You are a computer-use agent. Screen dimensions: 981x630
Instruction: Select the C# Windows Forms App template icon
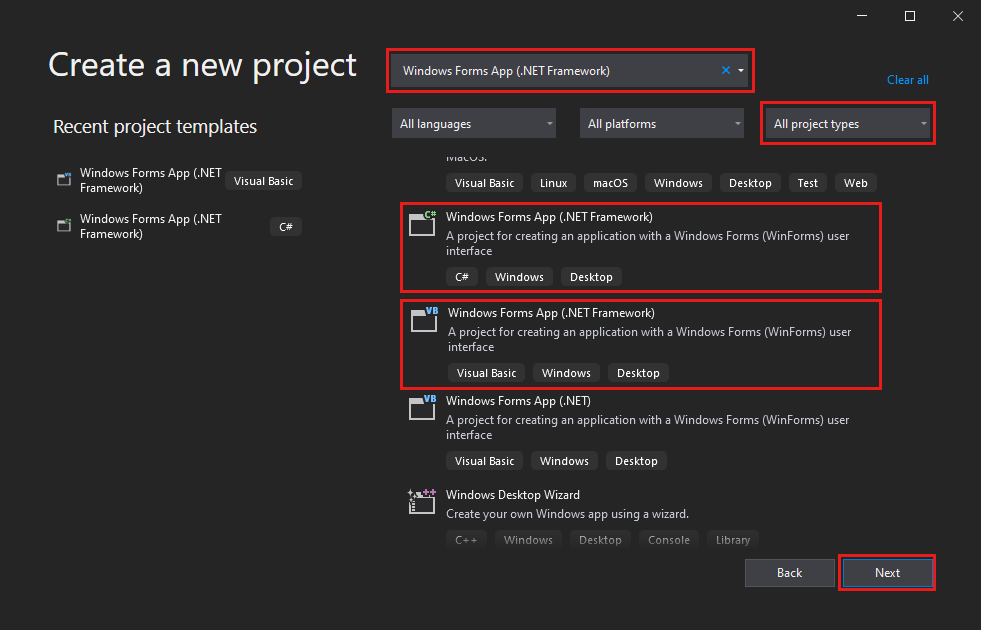(421, 223)
